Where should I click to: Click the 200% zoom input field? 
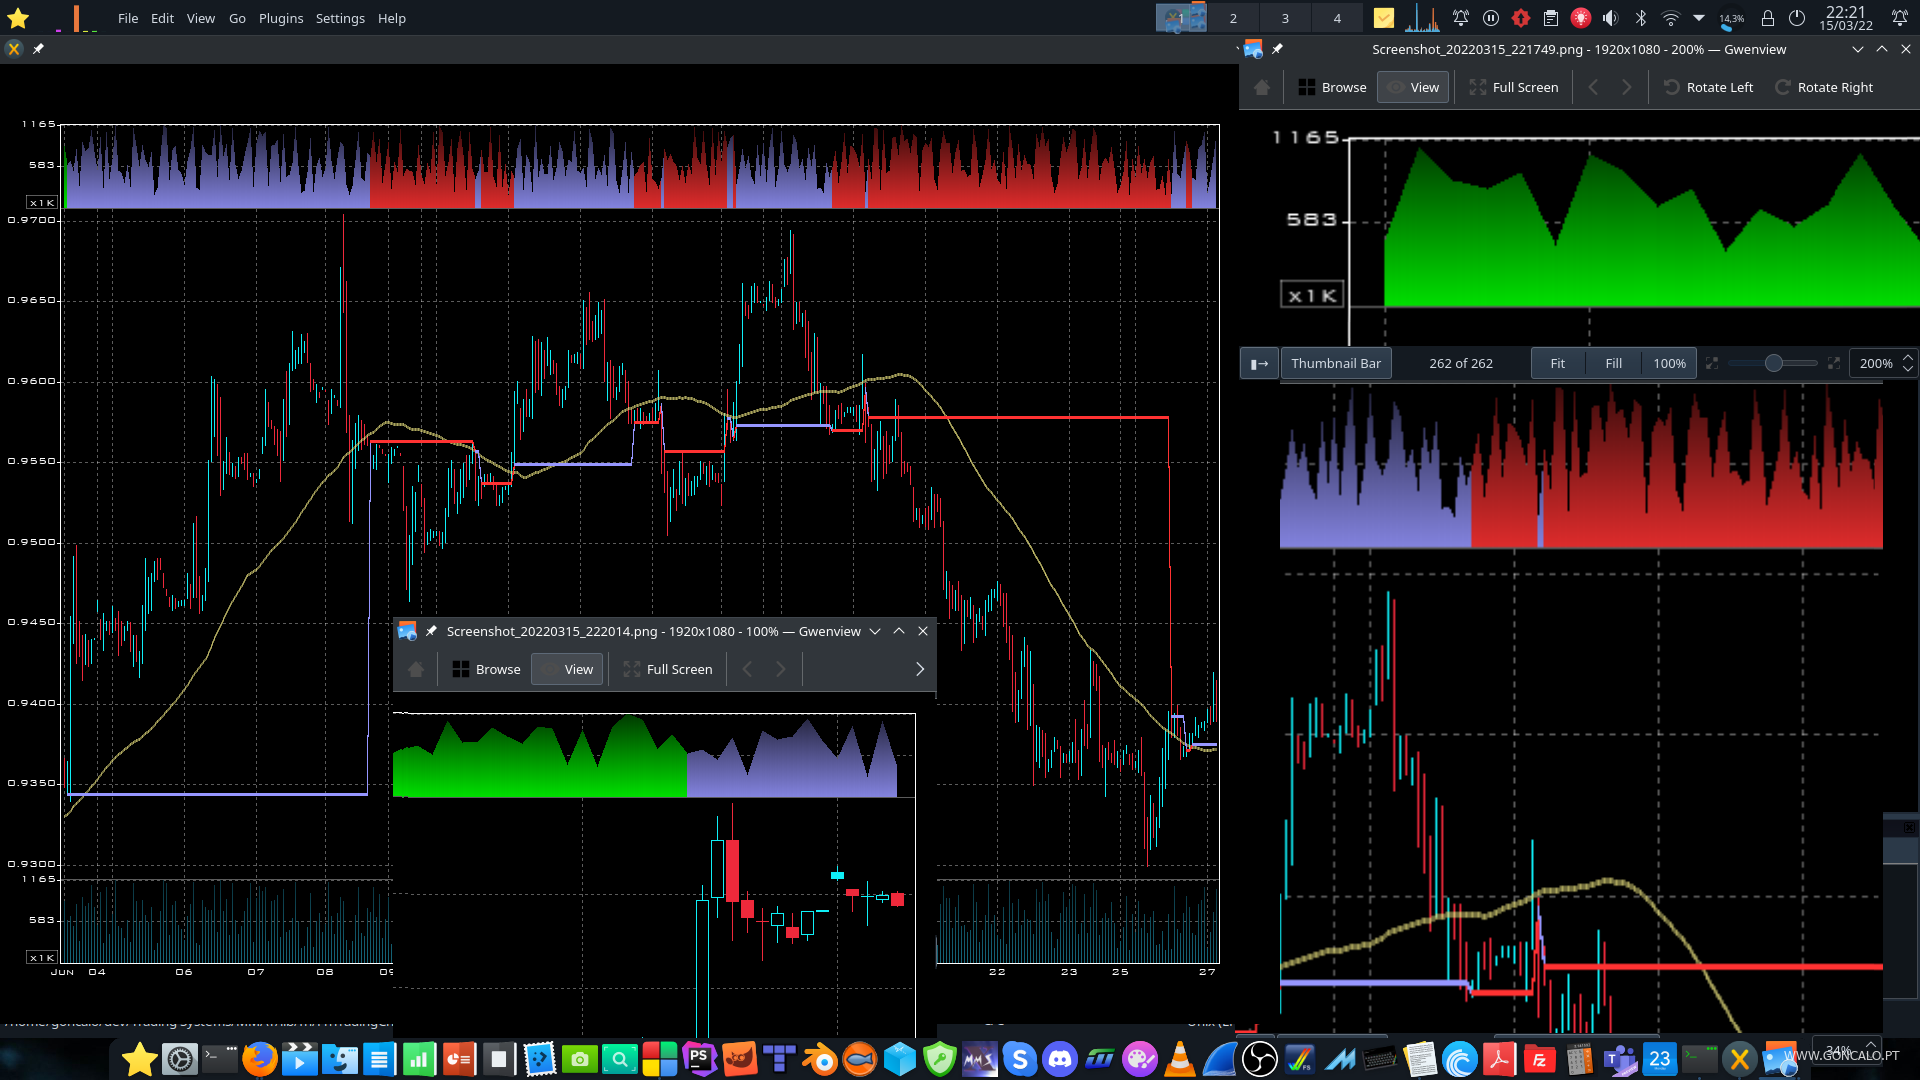[x=1875, y=363]
